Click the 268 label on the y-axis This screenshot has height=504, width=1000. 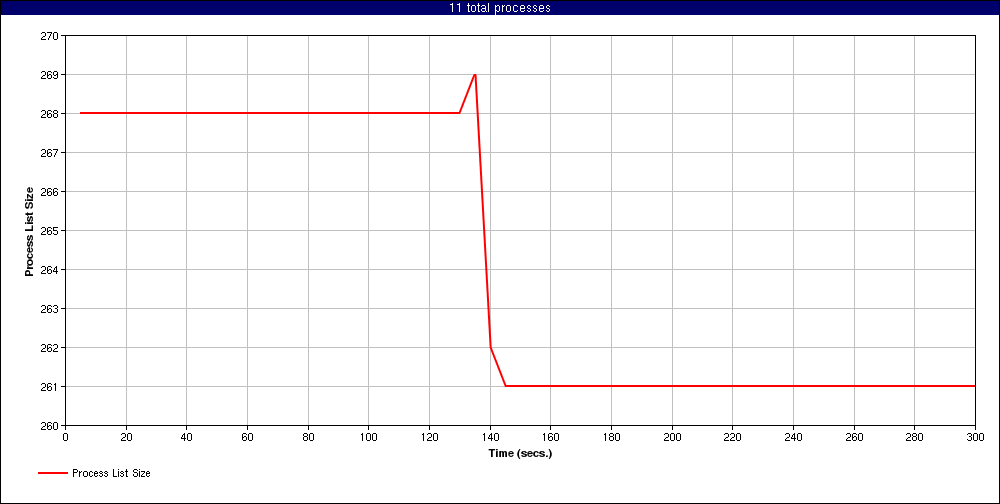coord(50,114)
